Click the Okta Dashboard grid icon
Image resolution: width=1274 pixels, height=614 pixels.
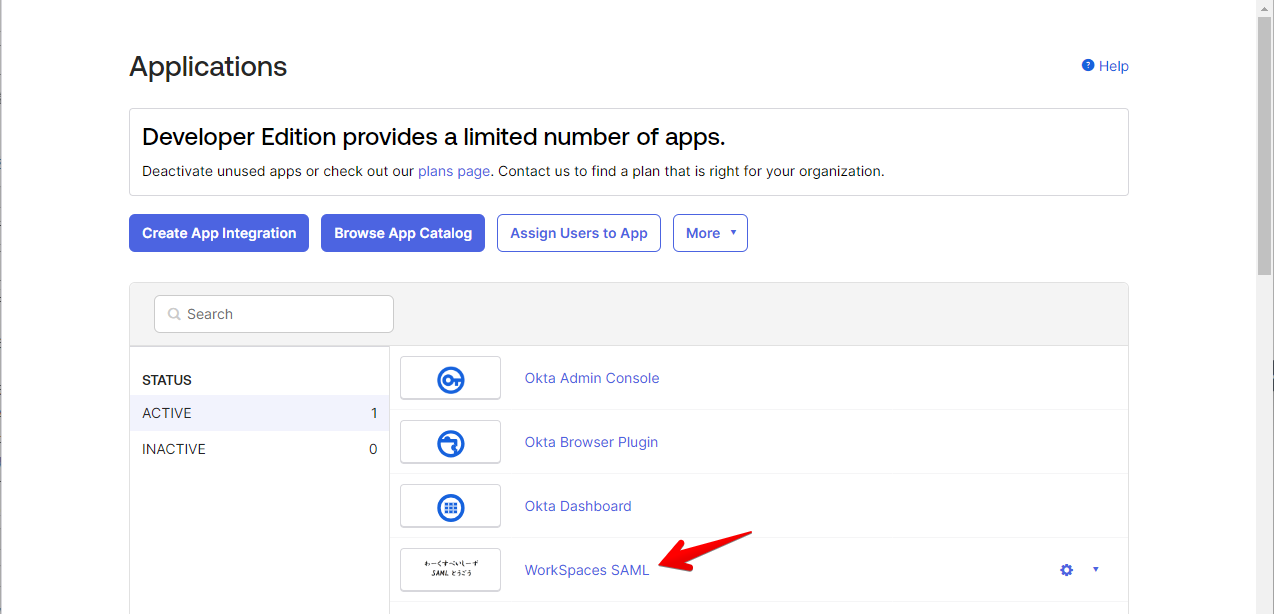point(450,507)
